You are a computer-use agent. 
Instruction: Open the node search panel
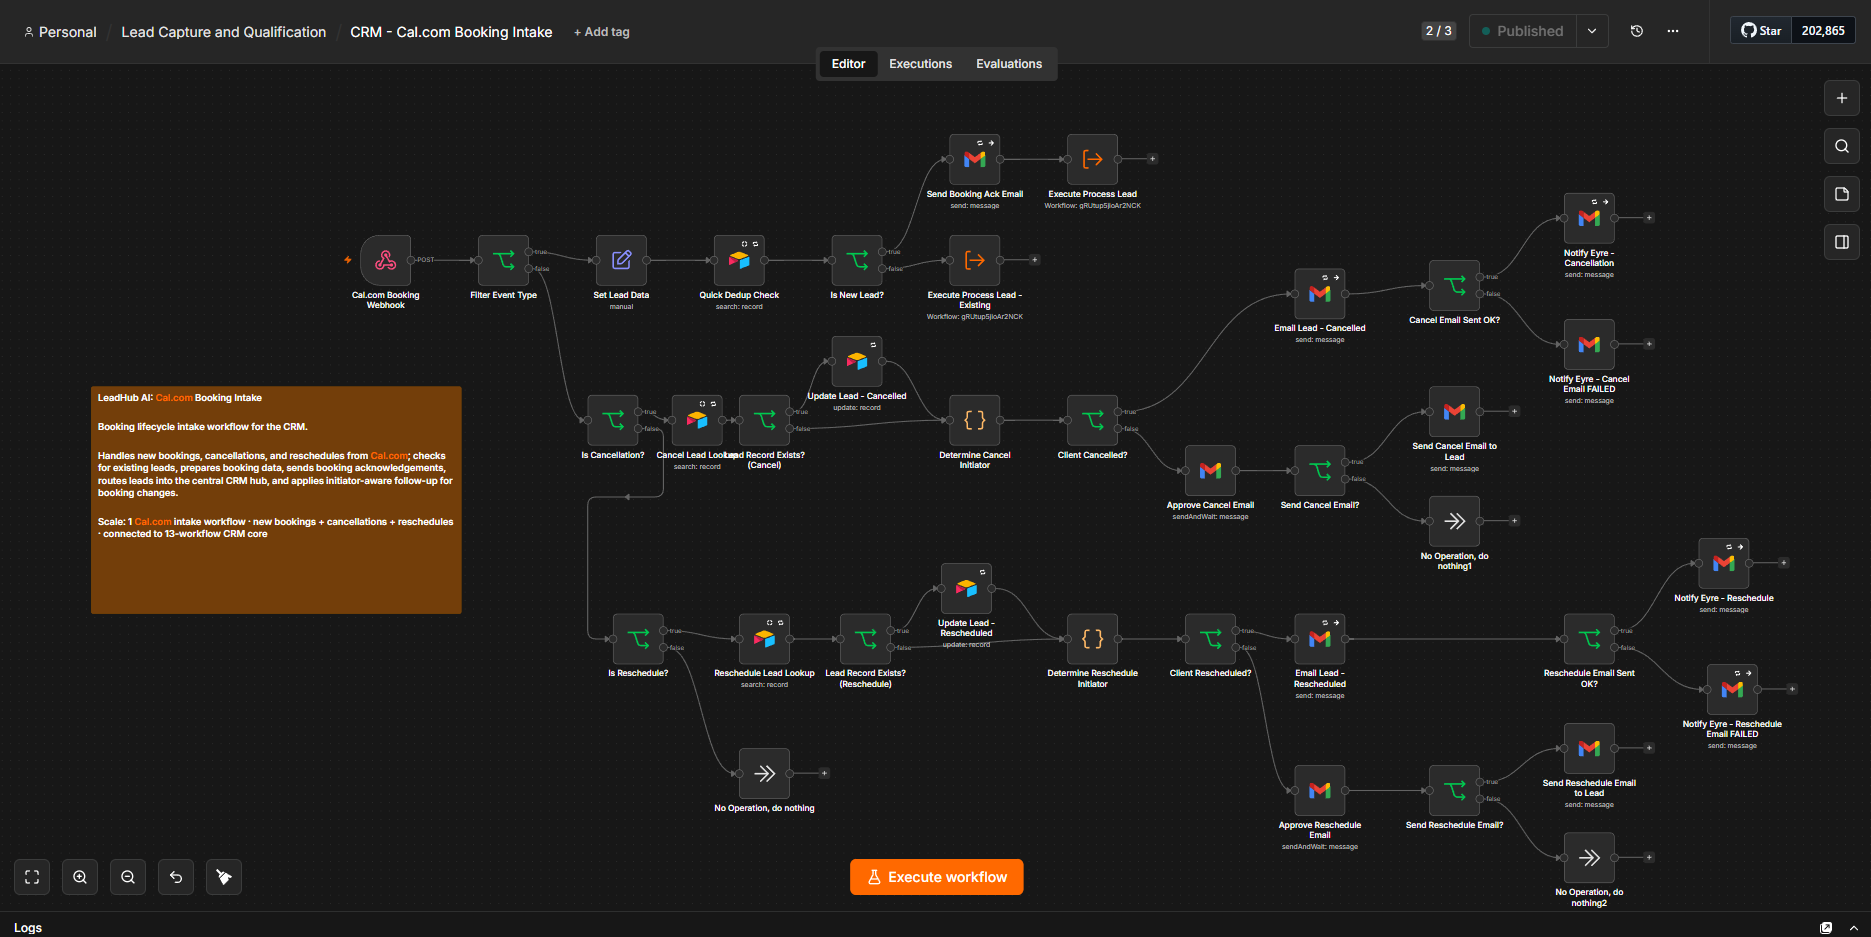[1842, 146]
